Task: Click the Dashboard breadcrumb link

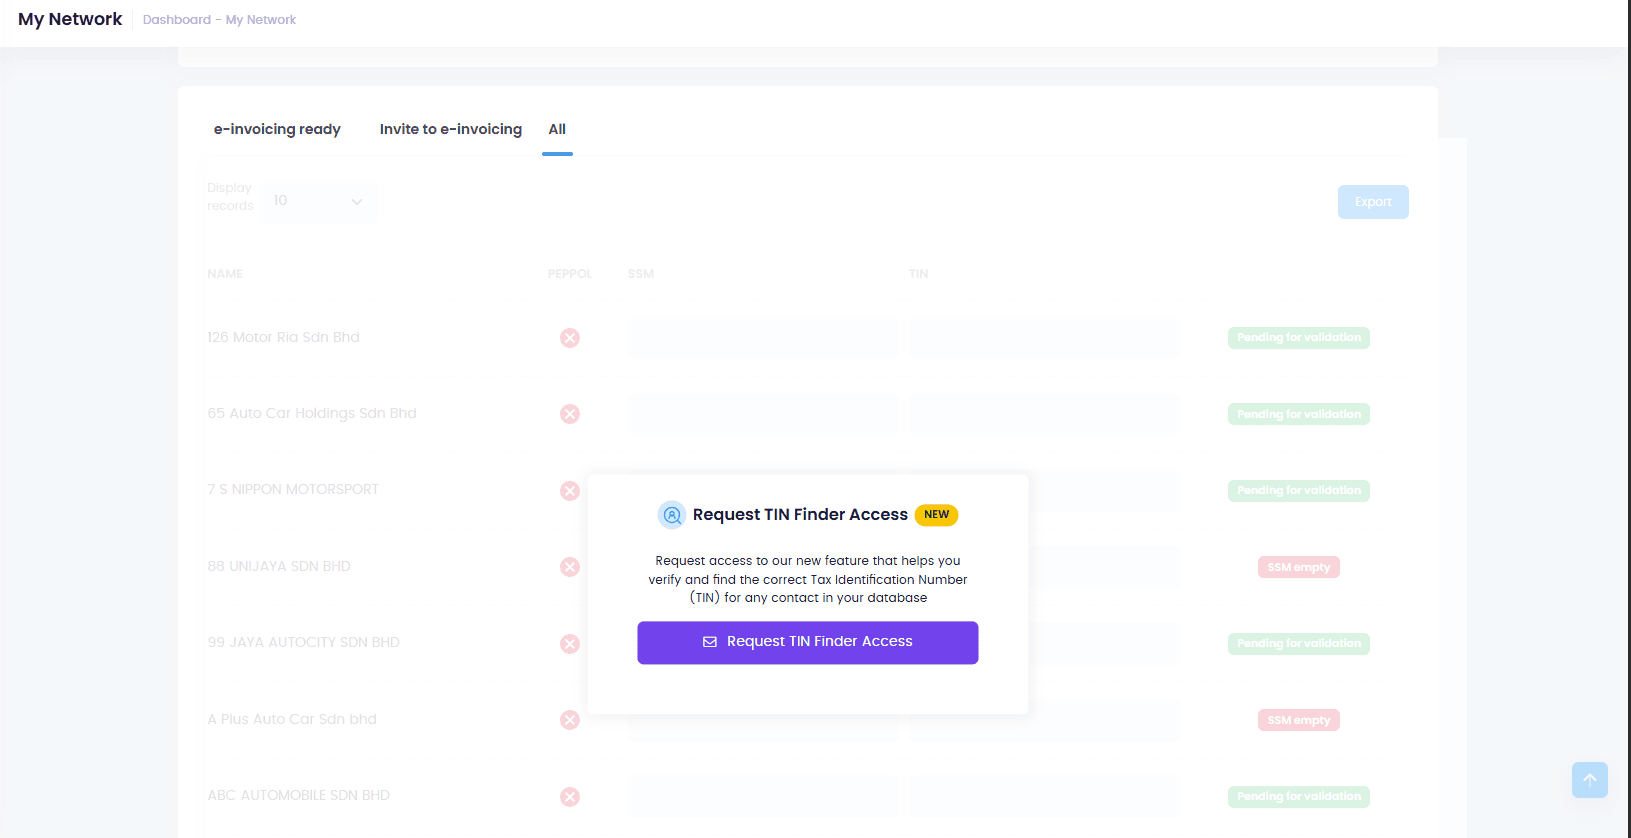Action: tap(177, 20)
